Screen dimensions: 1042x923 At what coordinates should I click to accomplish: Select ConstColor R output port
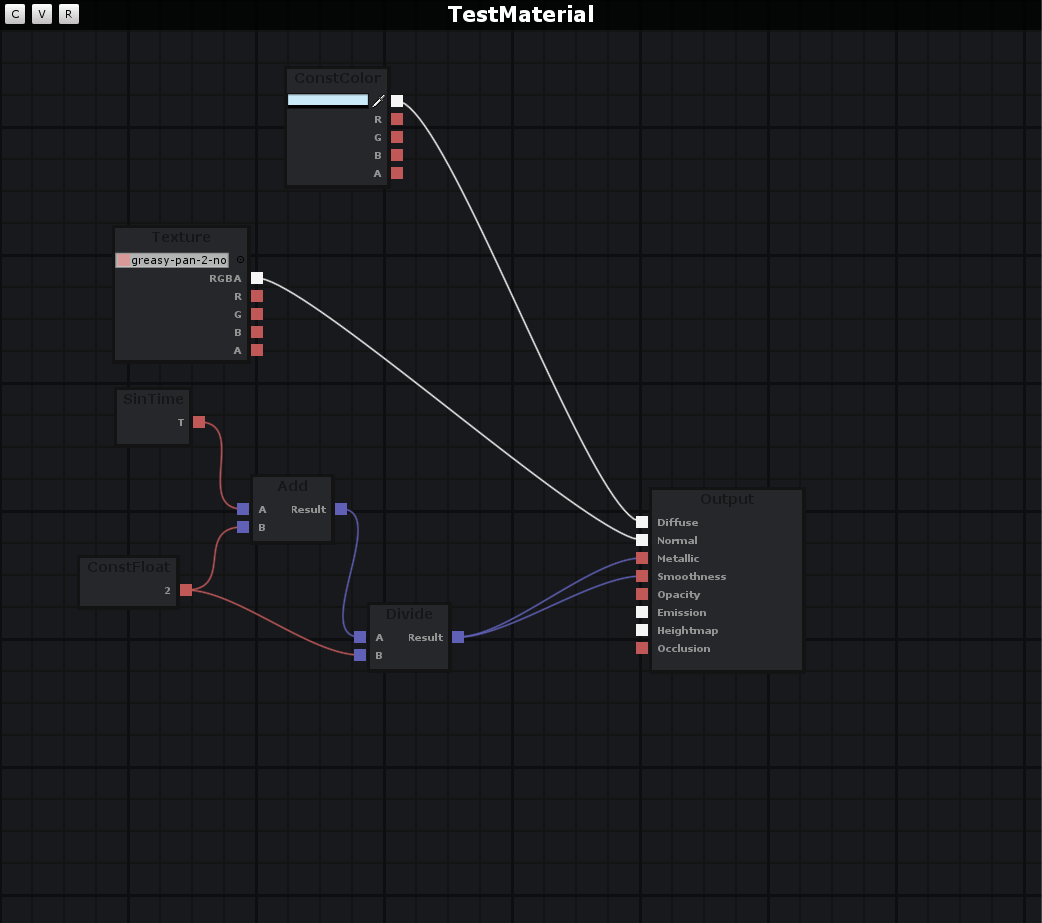(x=397, y=119)
